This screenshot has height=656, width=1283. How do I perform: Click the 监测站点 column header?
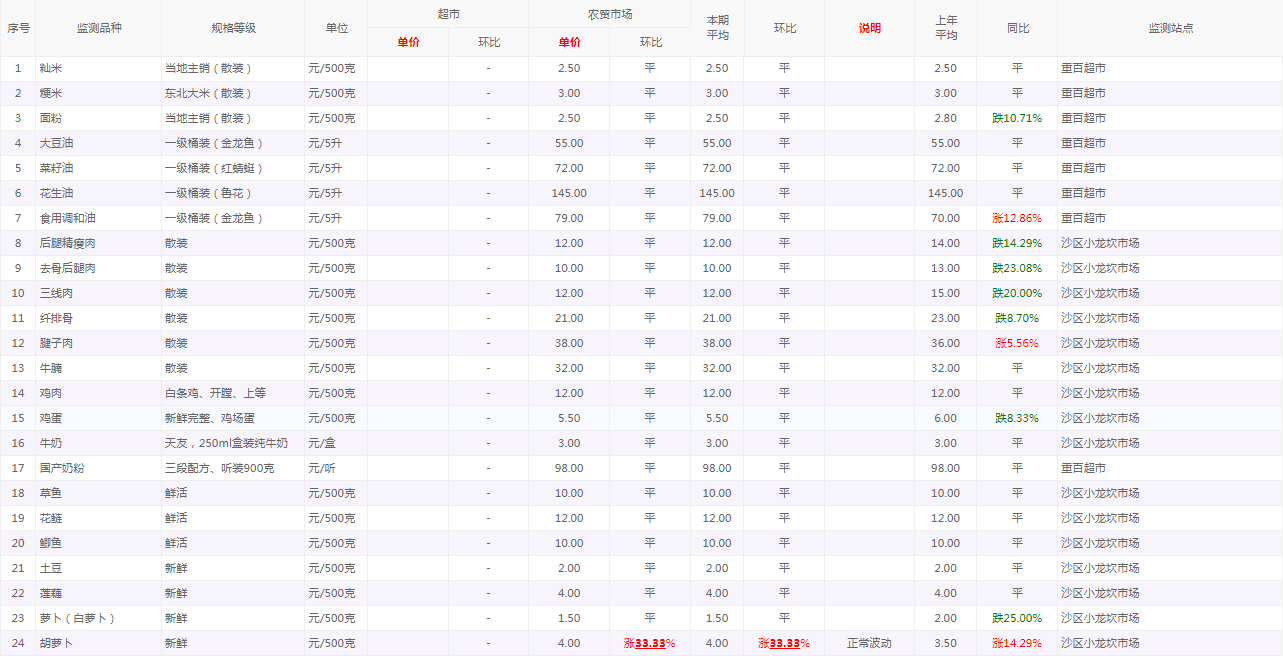[x=1170, y=28]
